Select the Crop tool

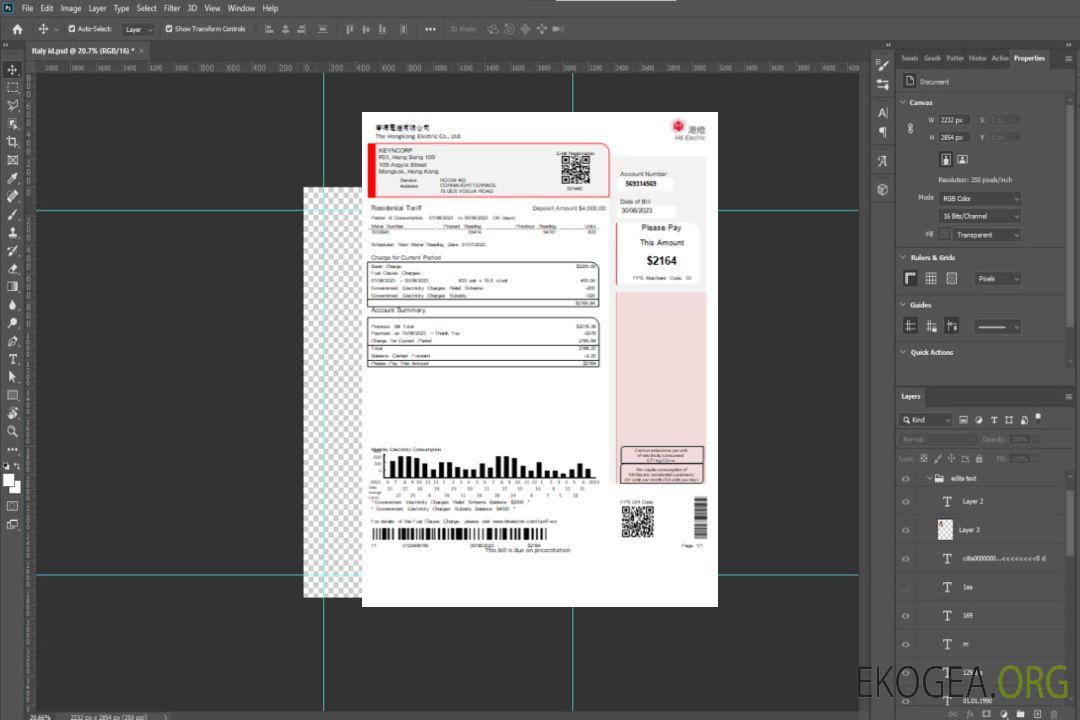tap(13, 142)
